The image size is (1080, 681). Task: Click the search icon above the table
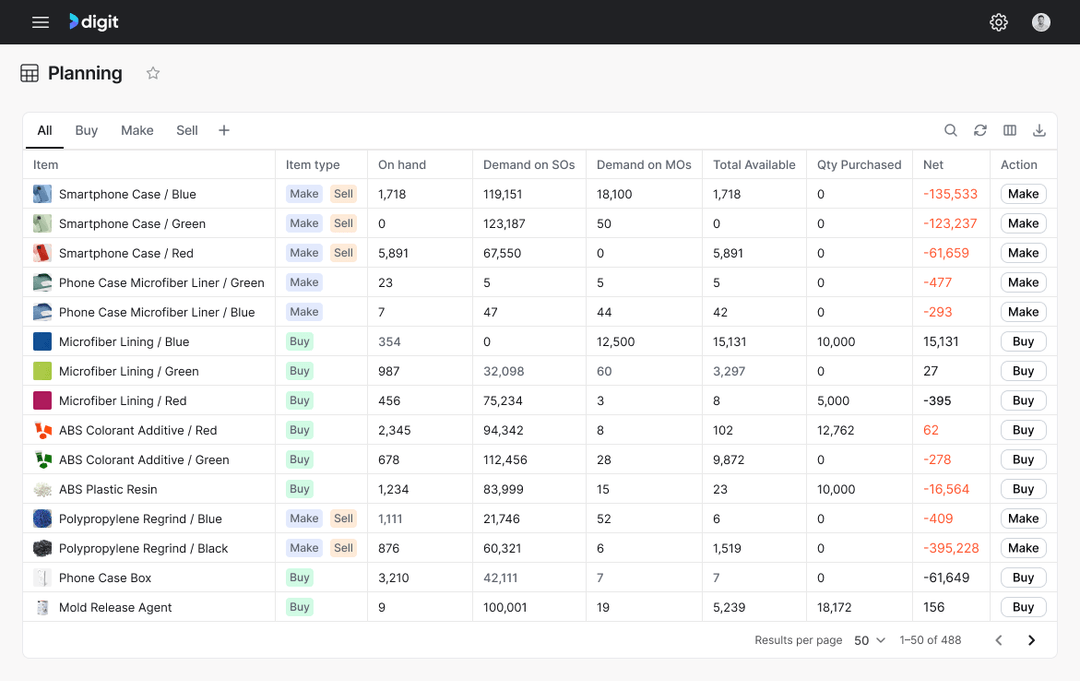pos(951,130)
